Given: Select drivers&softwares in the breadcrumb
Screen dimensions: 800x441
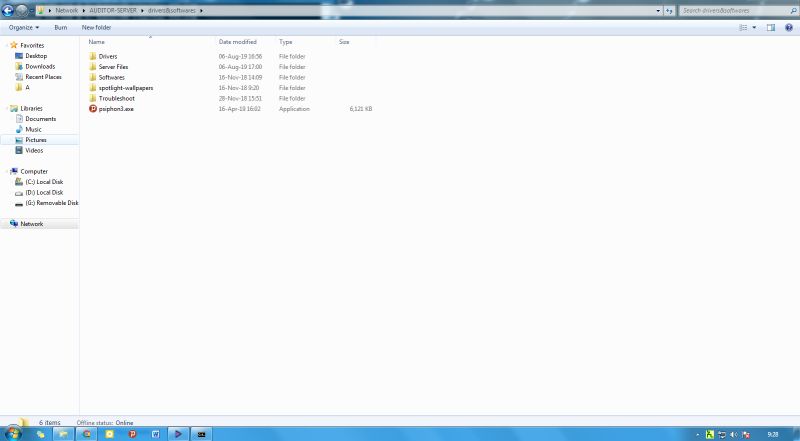Looking at the screenshot, I should 172,10.
